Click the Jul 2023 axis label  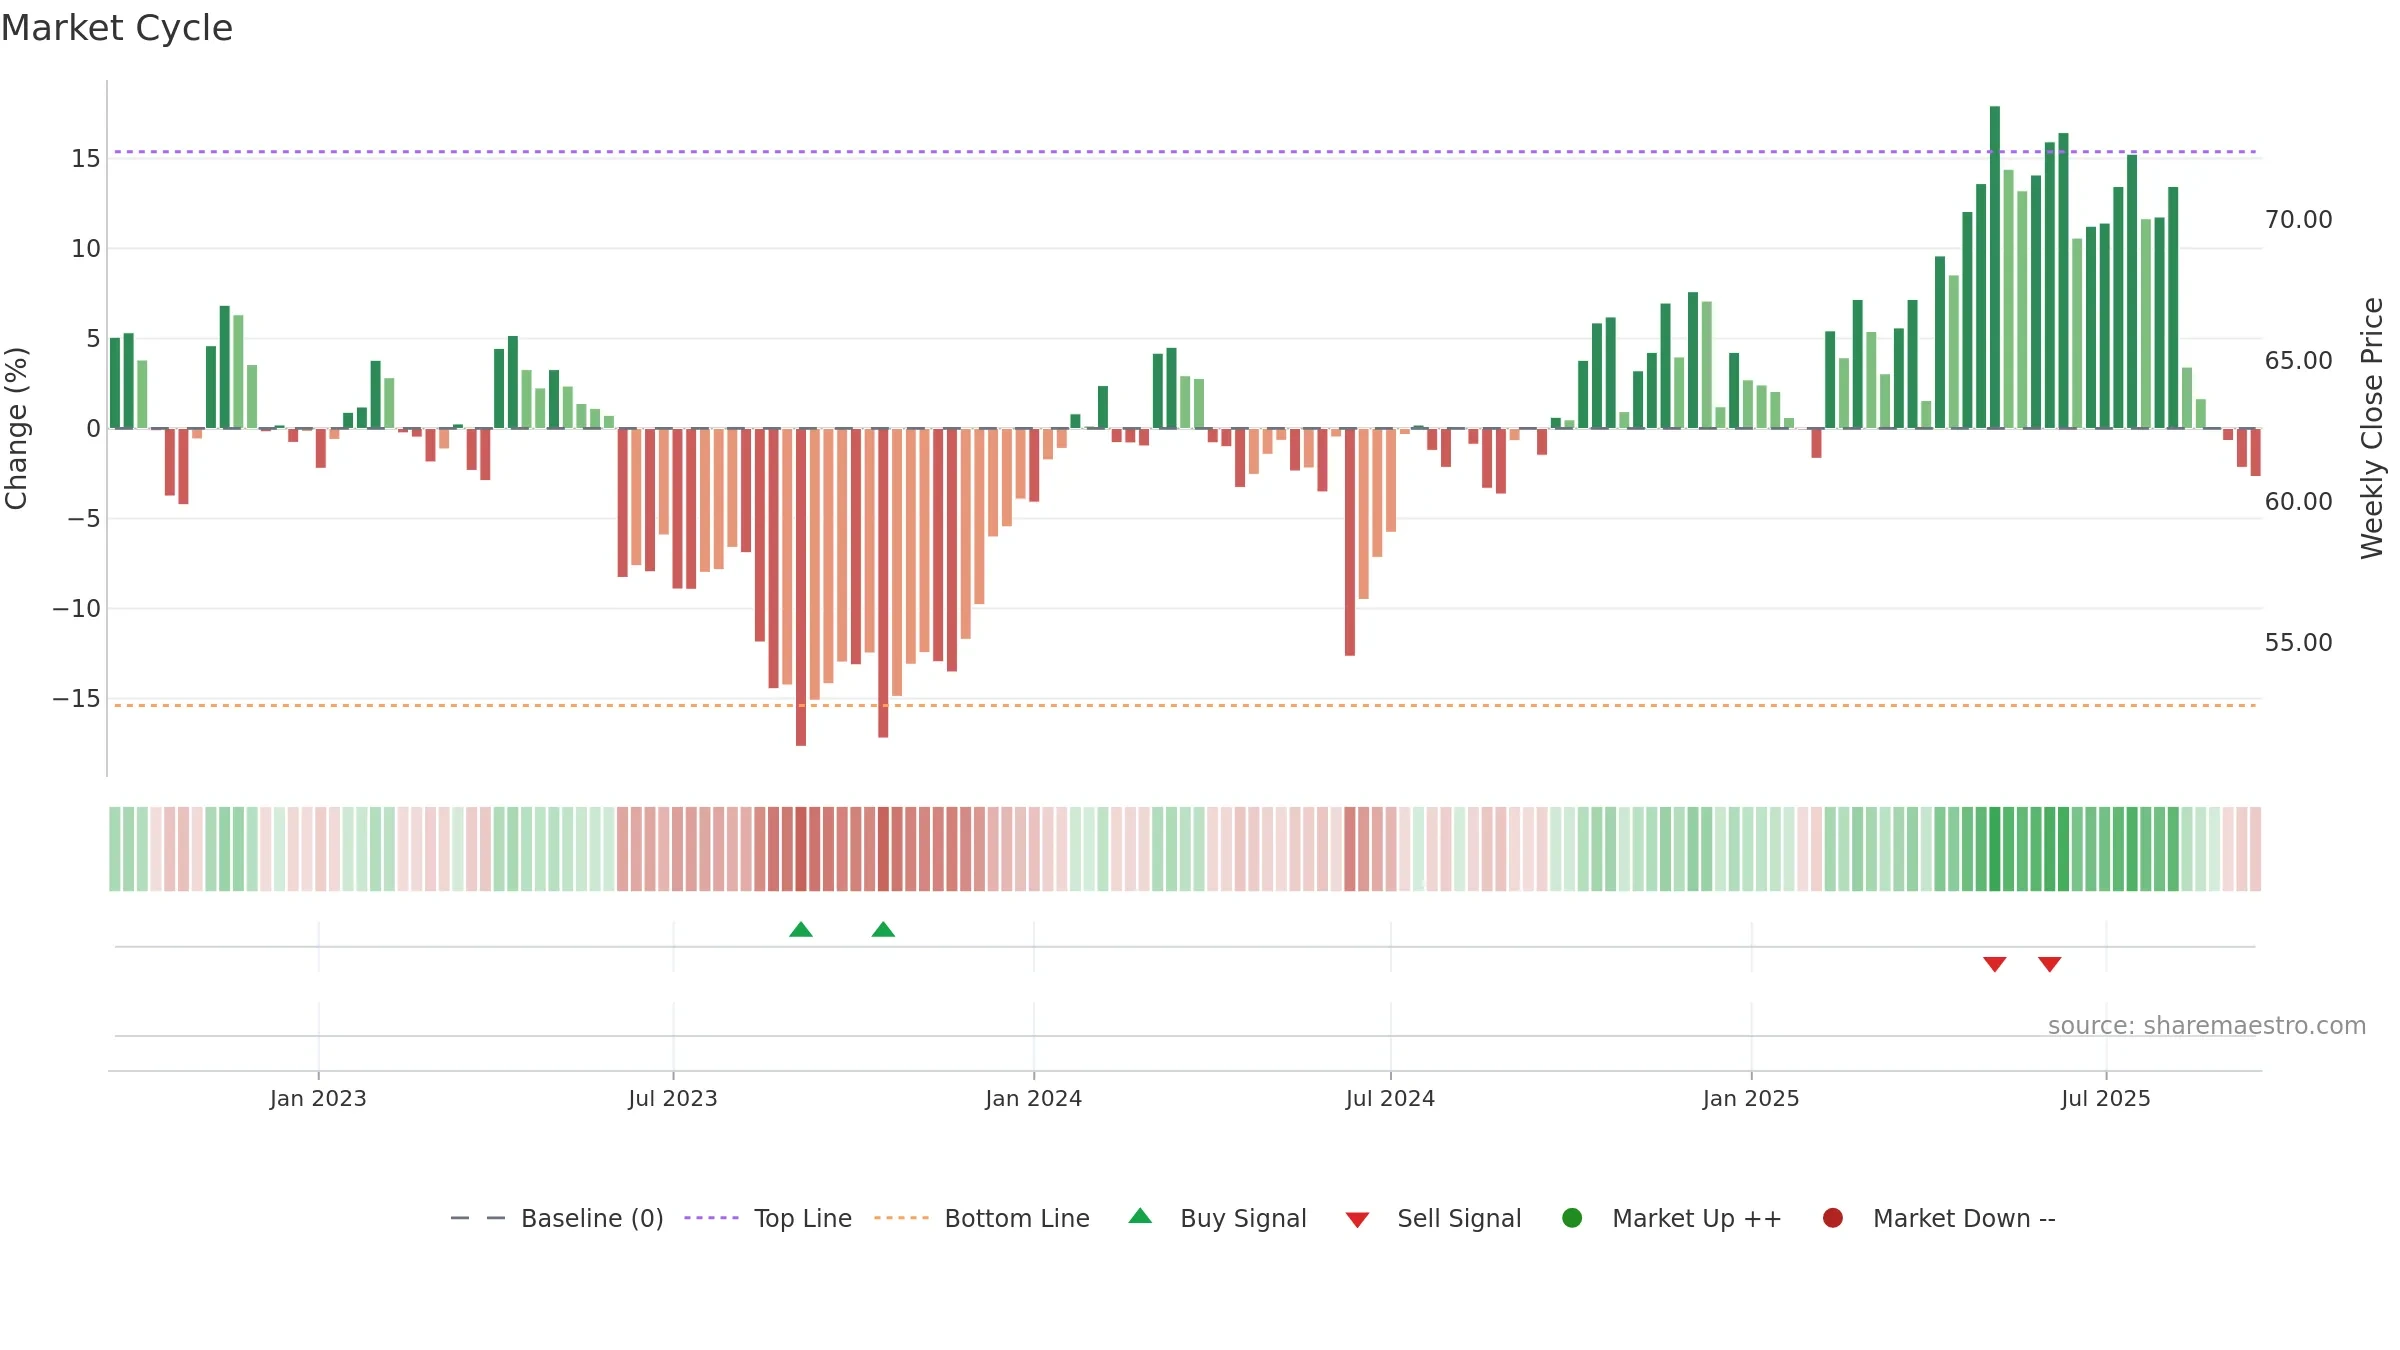pos(673,1098)
